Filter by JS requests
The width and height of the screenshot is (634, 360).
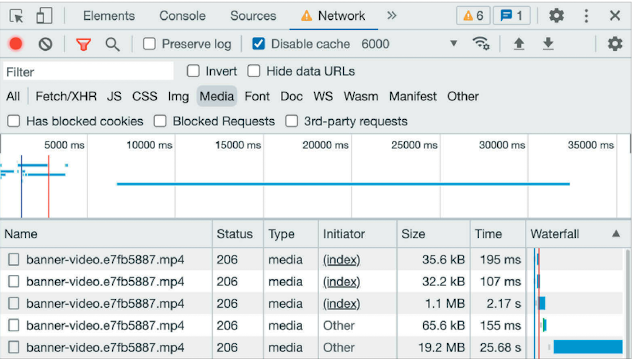pos(114,96)
